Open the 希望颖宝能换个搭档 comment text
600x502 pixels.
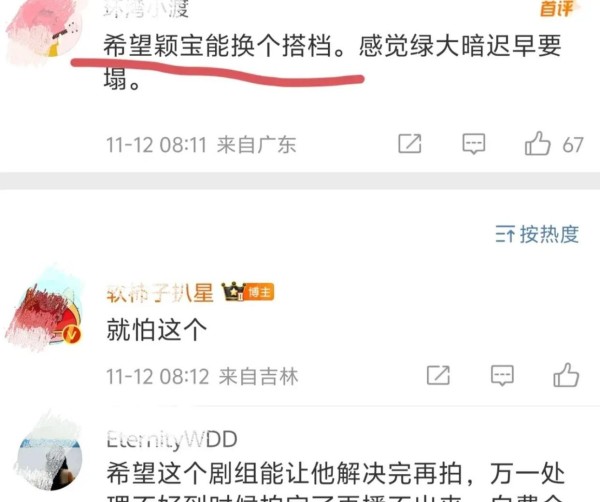pos(332,62)
